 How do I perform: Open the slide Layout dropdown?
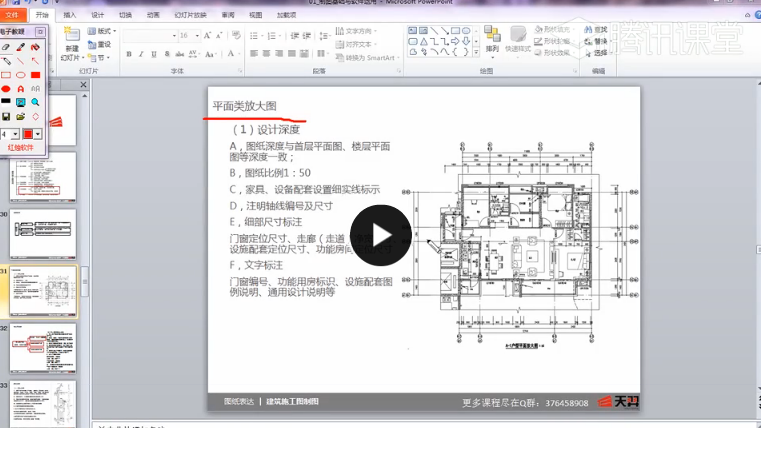(102, 31)
